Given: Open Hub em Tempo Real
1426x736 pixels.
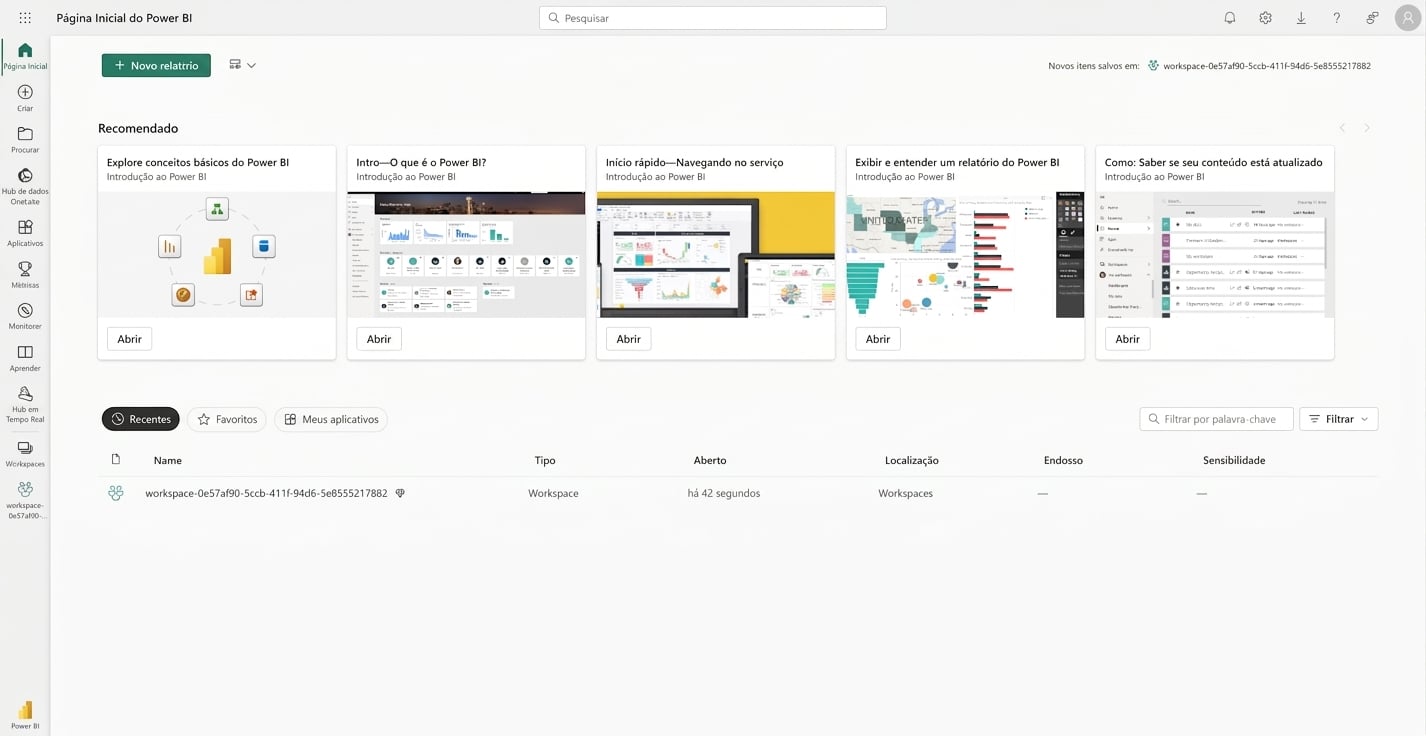Looking at the screenshot, I should click(25, 404).
